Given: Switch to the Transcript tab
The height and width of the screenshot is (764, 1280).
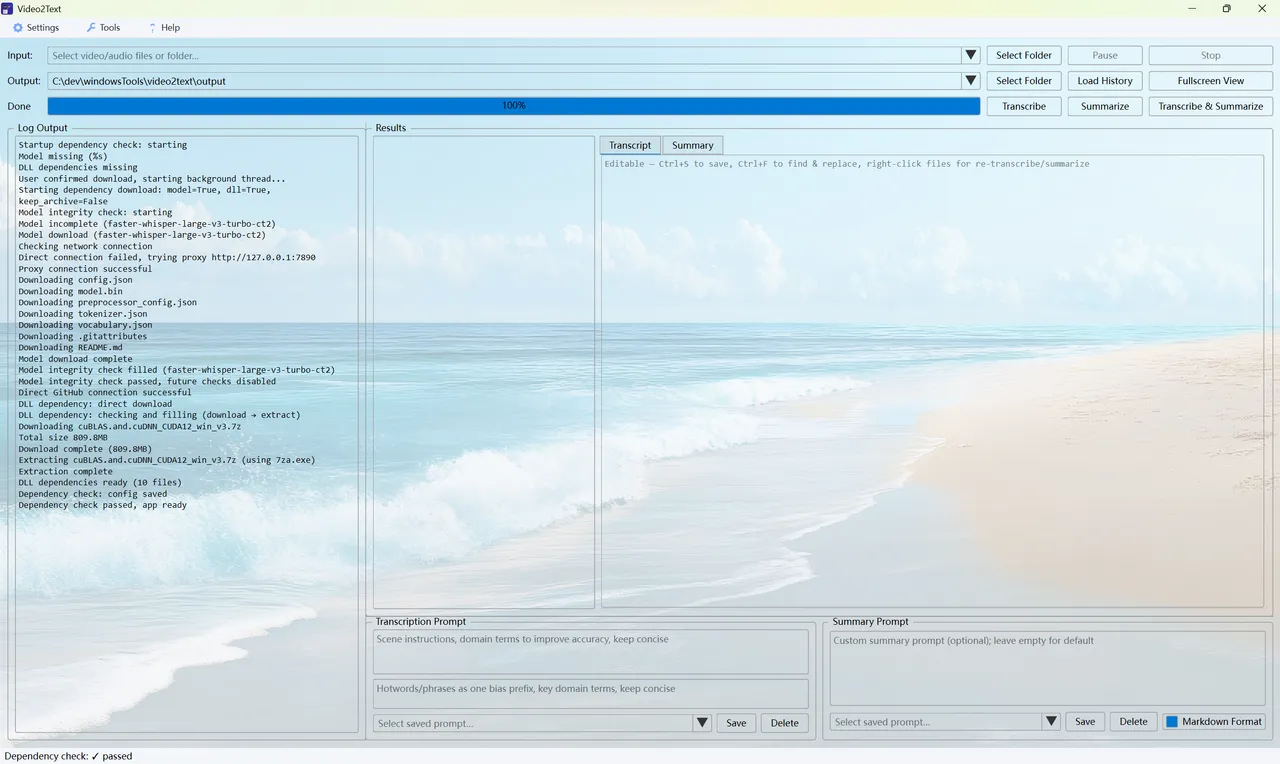Looking at the screenshot, I should click(x=630, y=145).
